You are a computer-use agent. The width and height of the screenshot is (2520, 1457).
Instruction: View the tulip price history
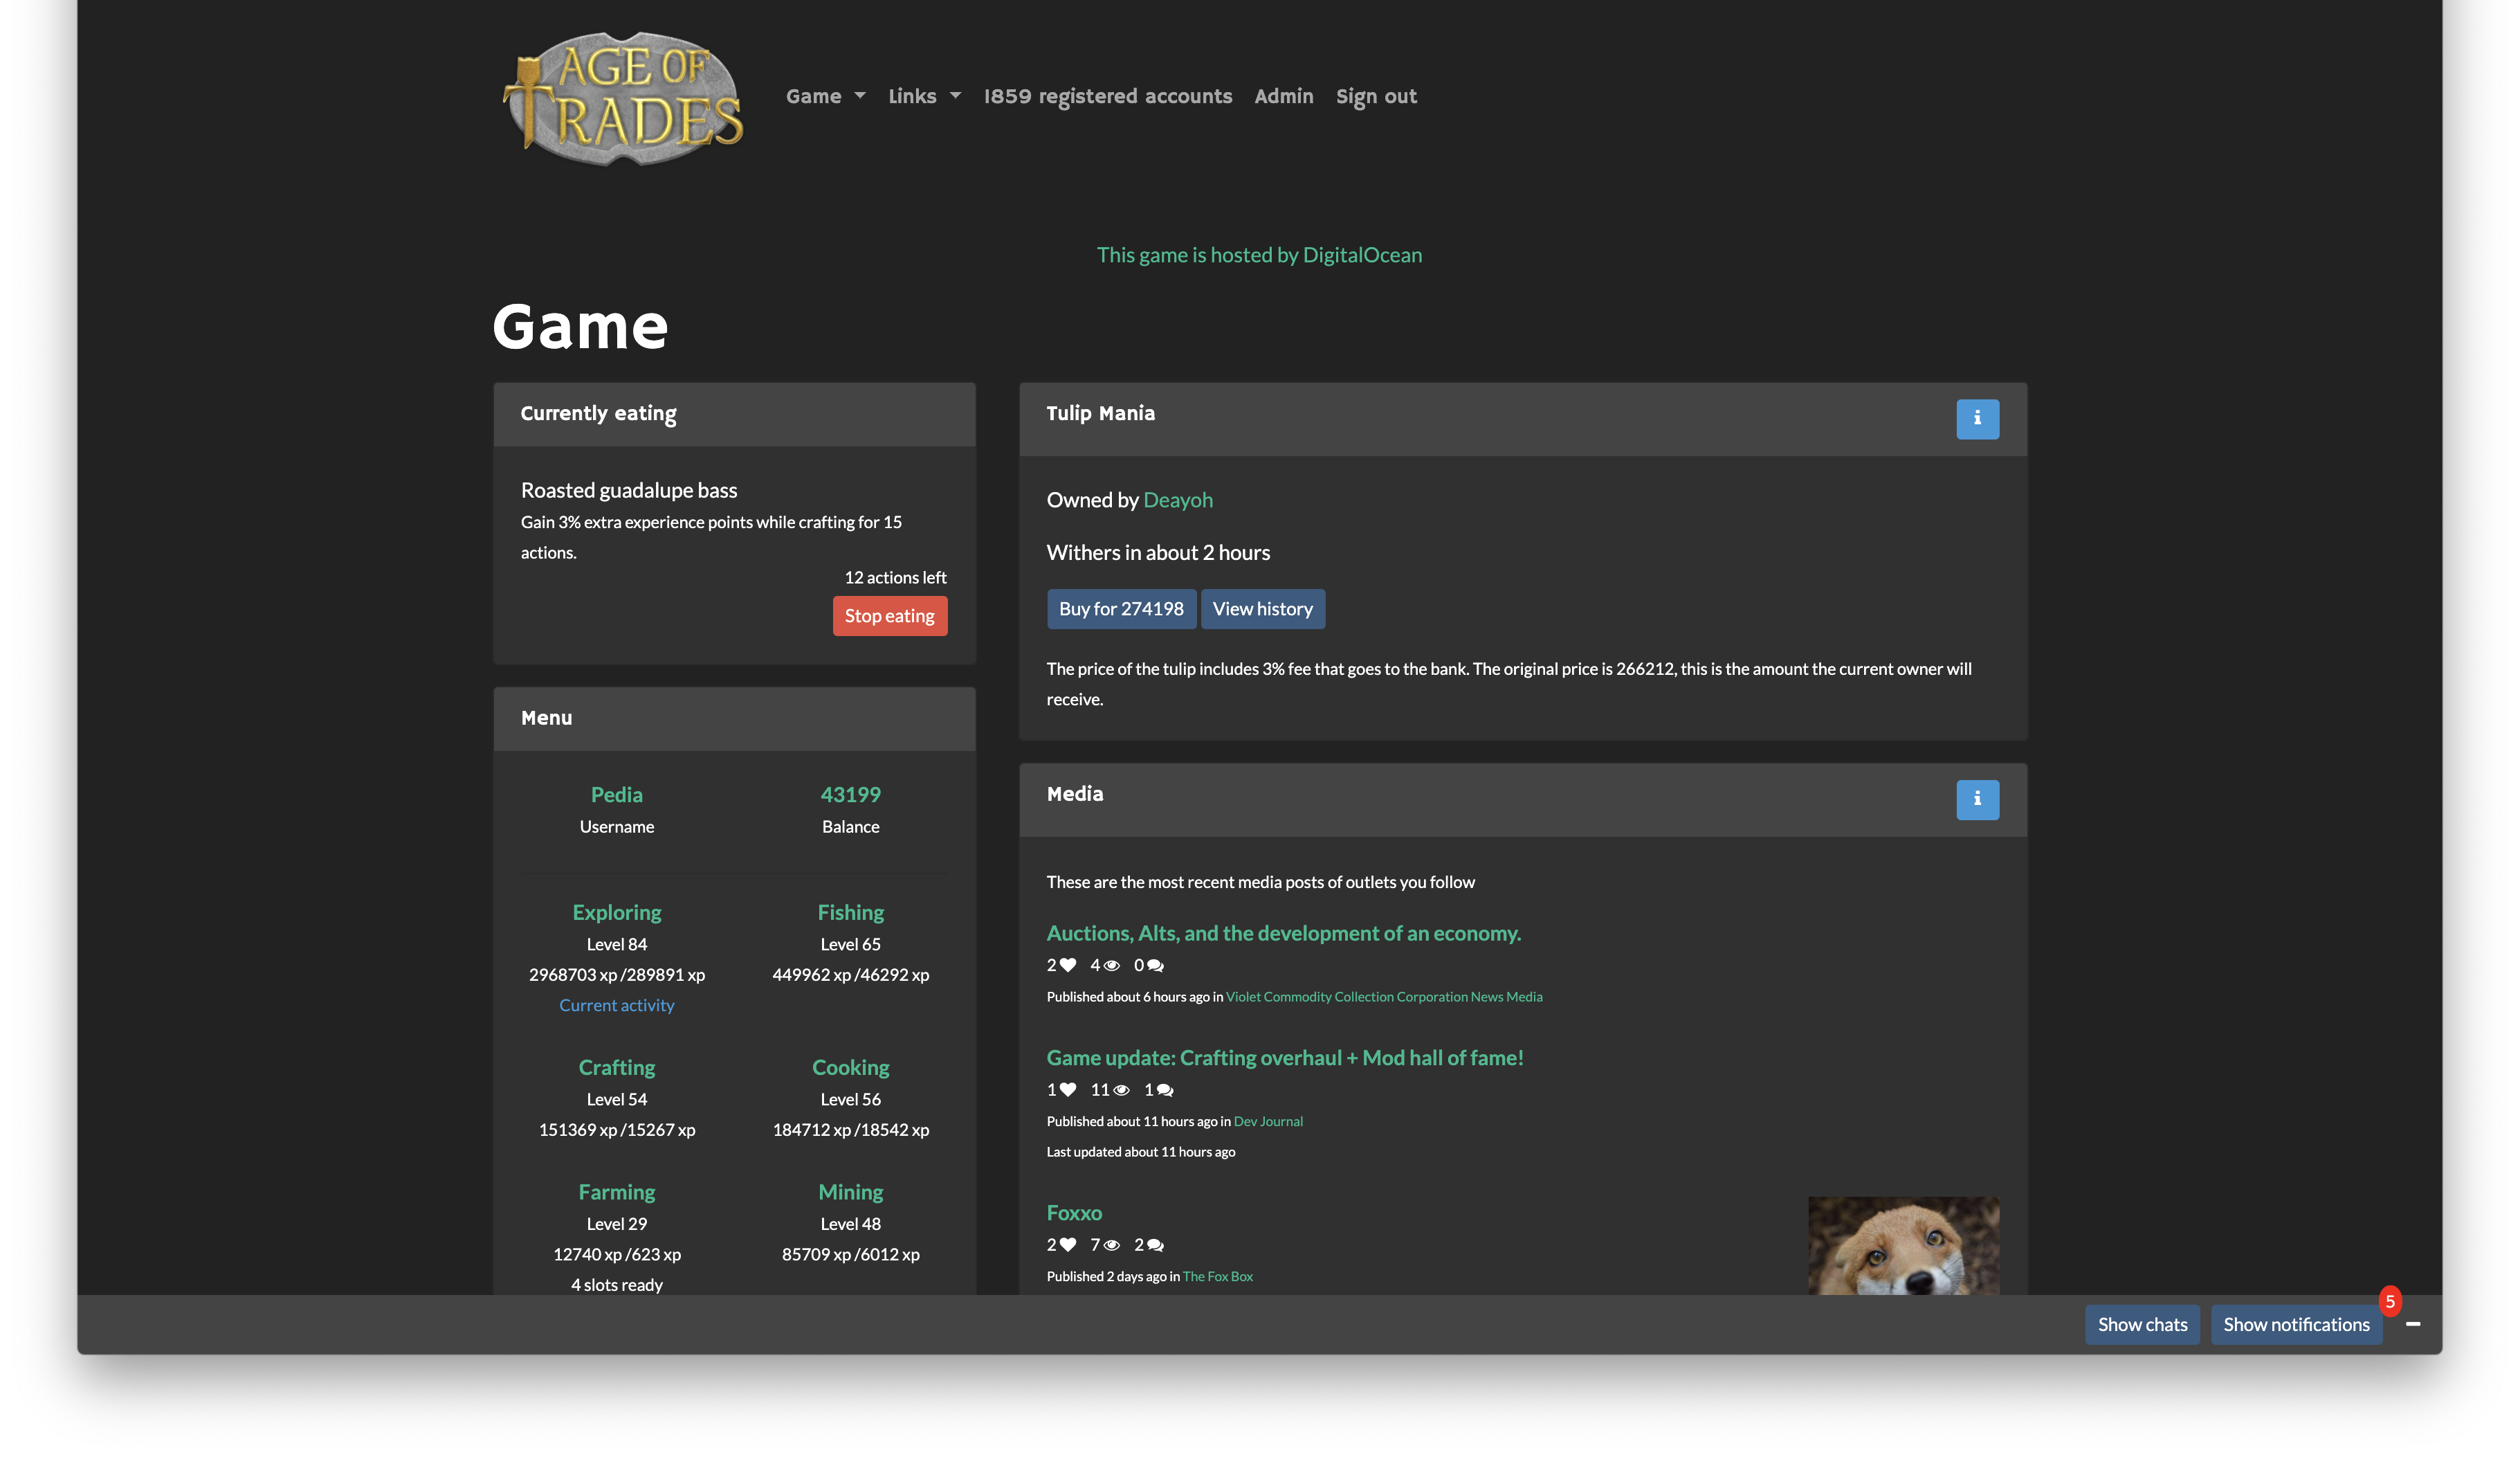(1263, 608)
